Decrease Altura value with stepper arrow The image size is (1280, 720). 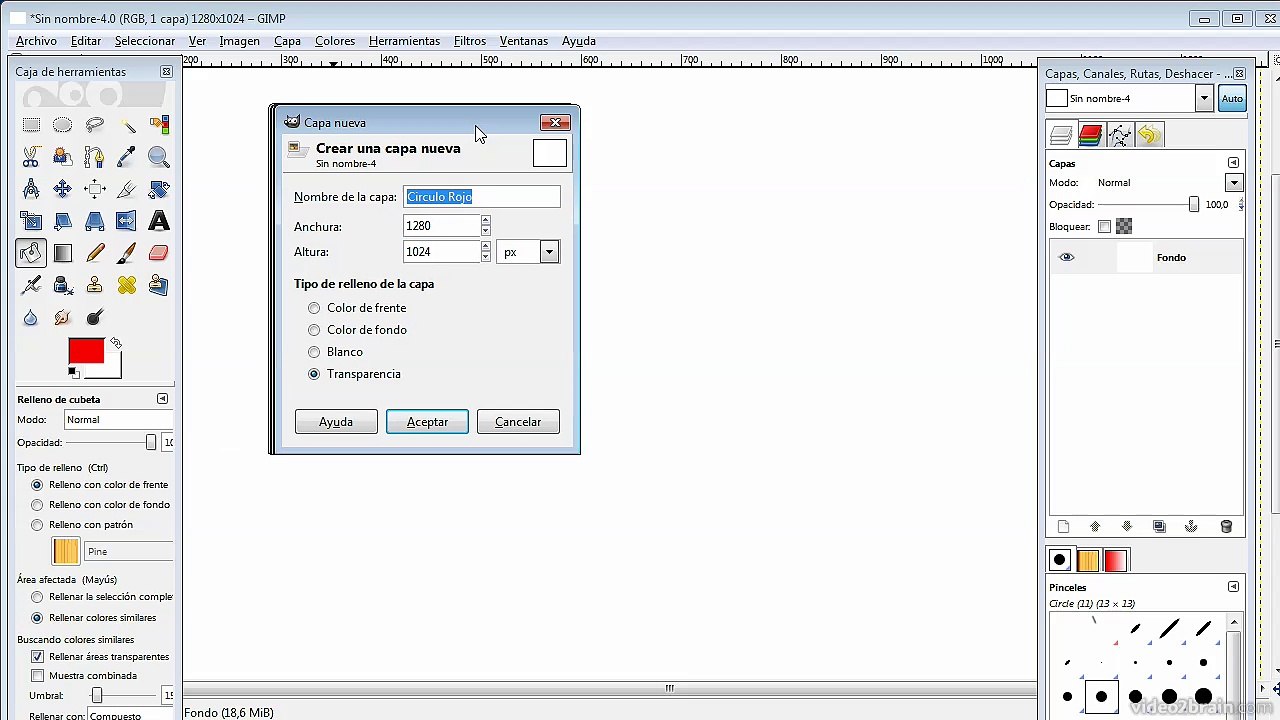[x=486, y=258]
